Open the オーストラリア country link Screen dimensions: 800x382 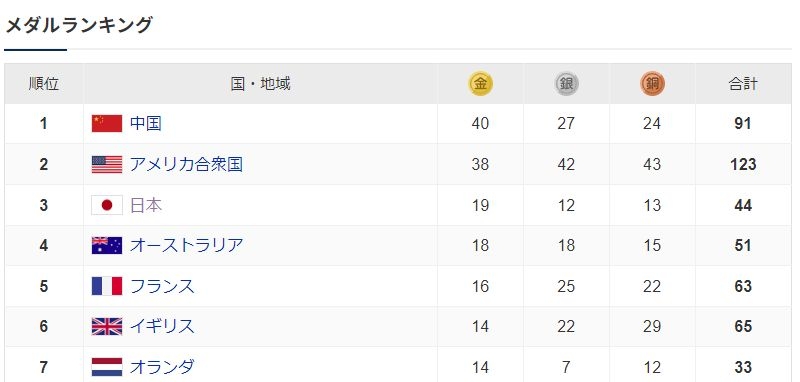tap(186, 245)
